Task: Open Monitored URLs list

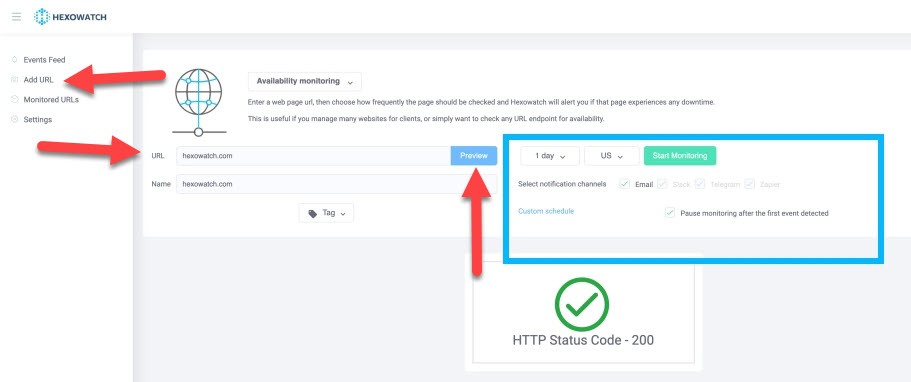Action: click(x=51, y=99)
